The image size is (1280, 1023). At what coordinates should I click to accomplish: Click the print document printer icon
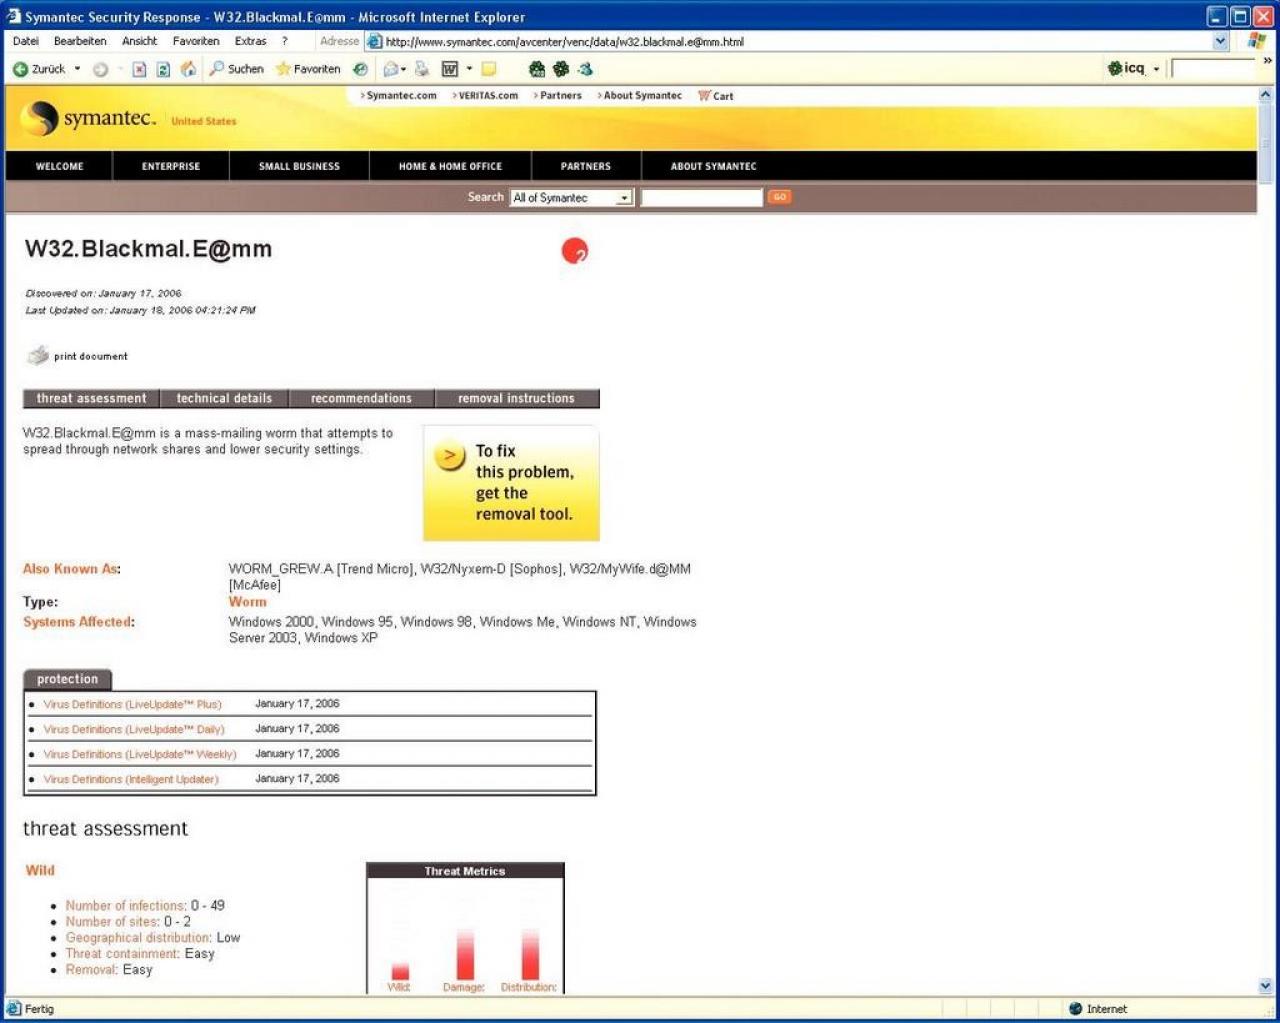(38, 355)
